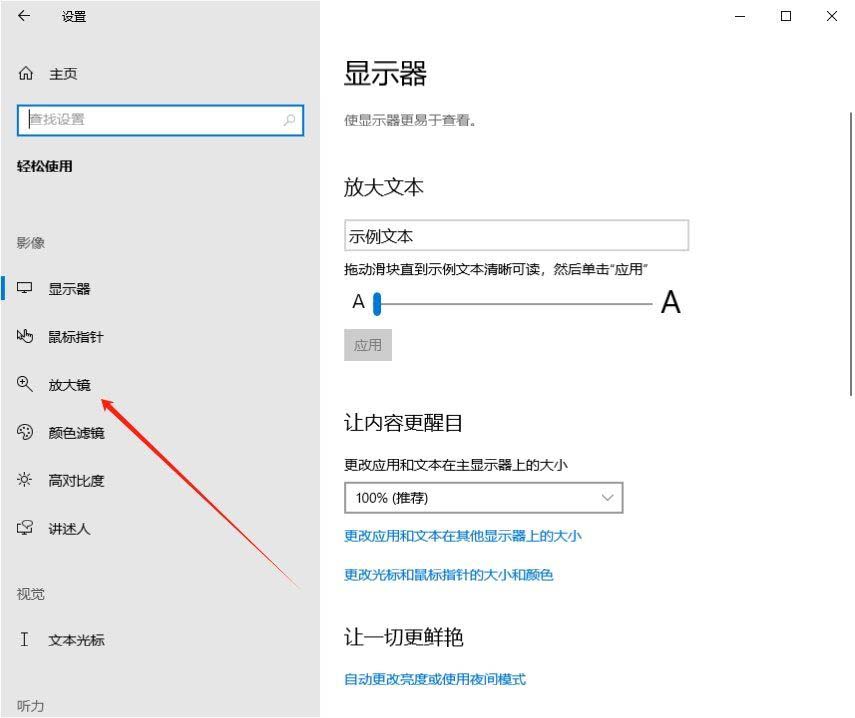Click the back arrow icon

[x=24, y=16]
